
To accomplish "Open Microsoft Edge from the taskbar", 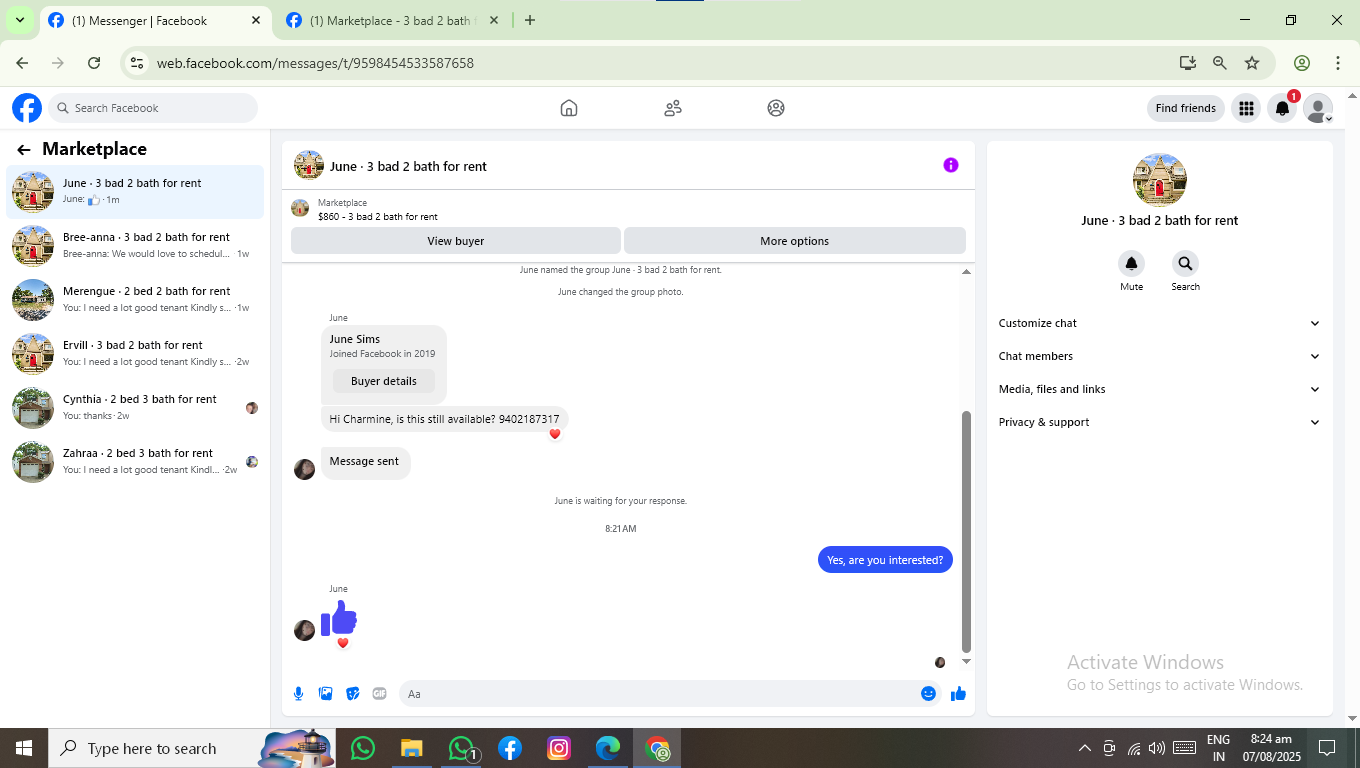I will [x=608, y=748].
